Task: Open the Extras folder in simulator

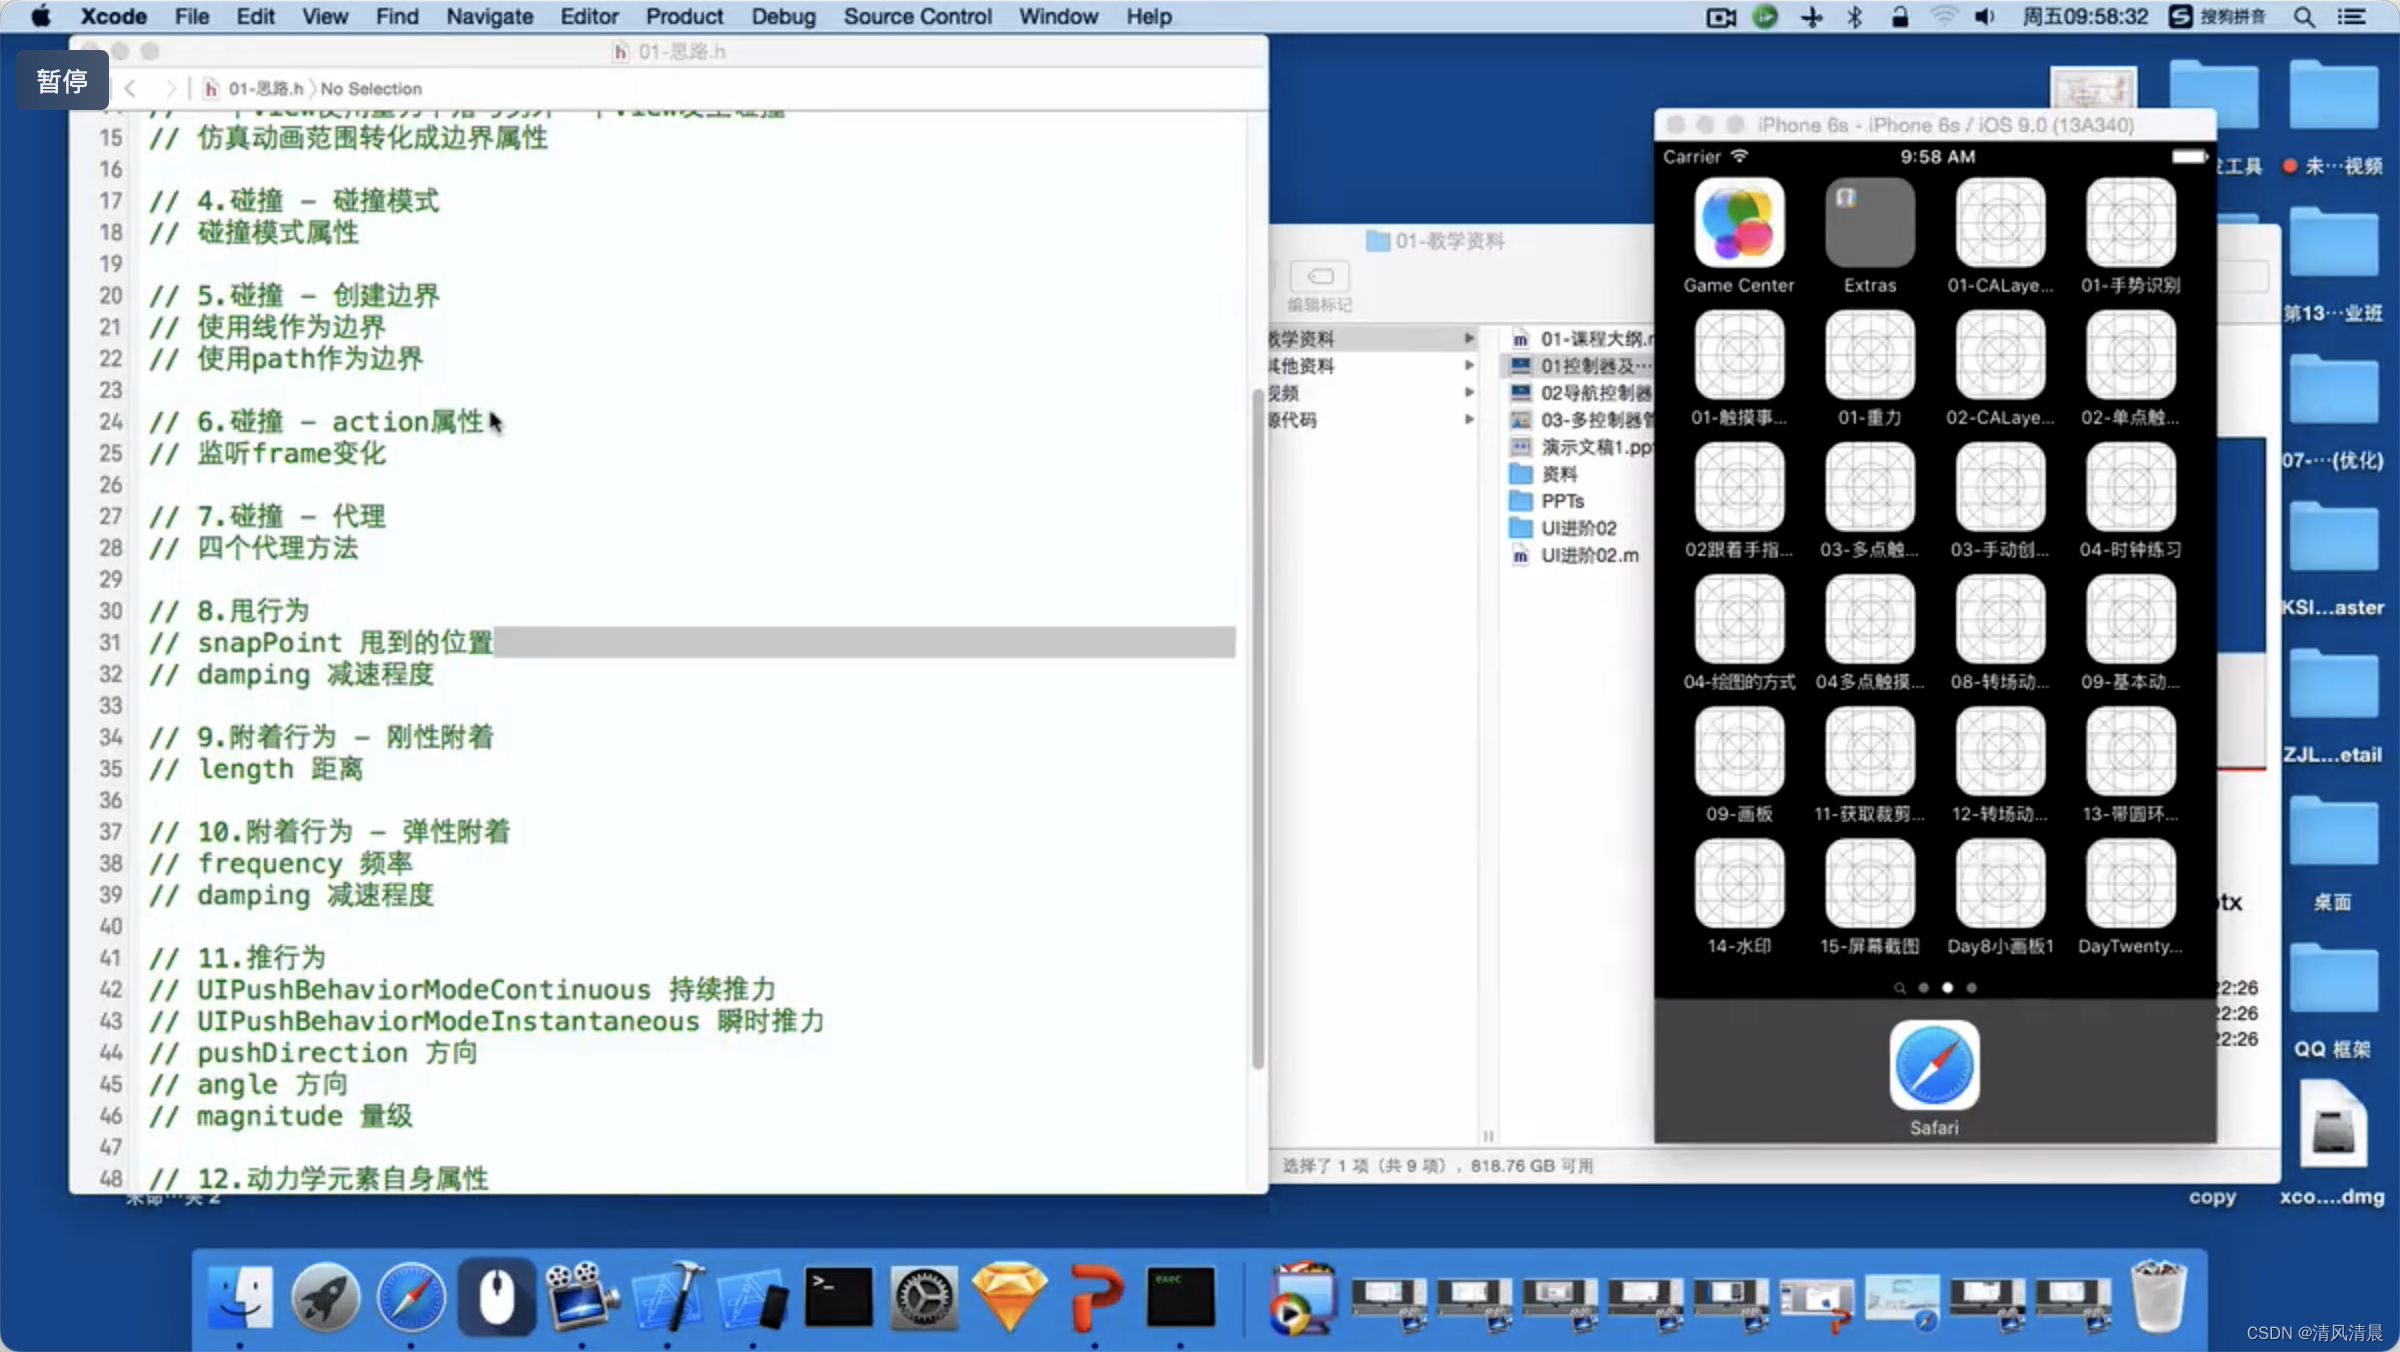Action: (1870, 222)
